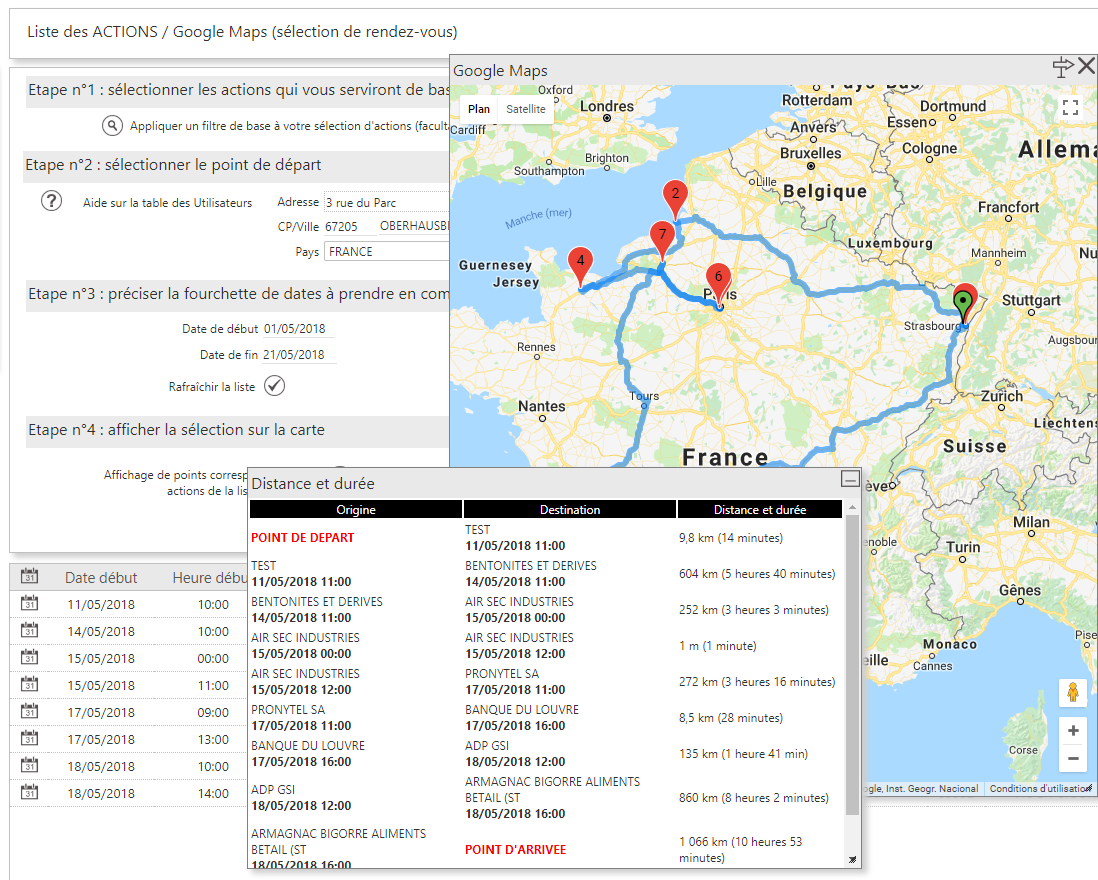Open the question mark help icon for Utilisateurs
Image resolution: width=1098 pixels, height=880 pixels.
click(51, 201)
